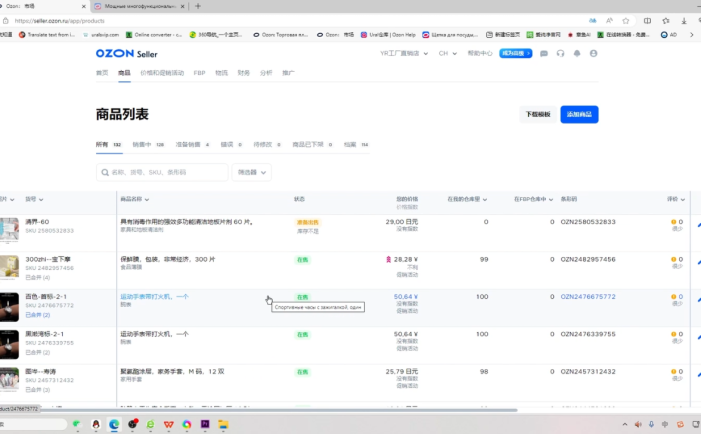The height and width of the screenshot is (434, 701).
Task: Switch to the 商品已下架 tab
Action: (312, 144)
